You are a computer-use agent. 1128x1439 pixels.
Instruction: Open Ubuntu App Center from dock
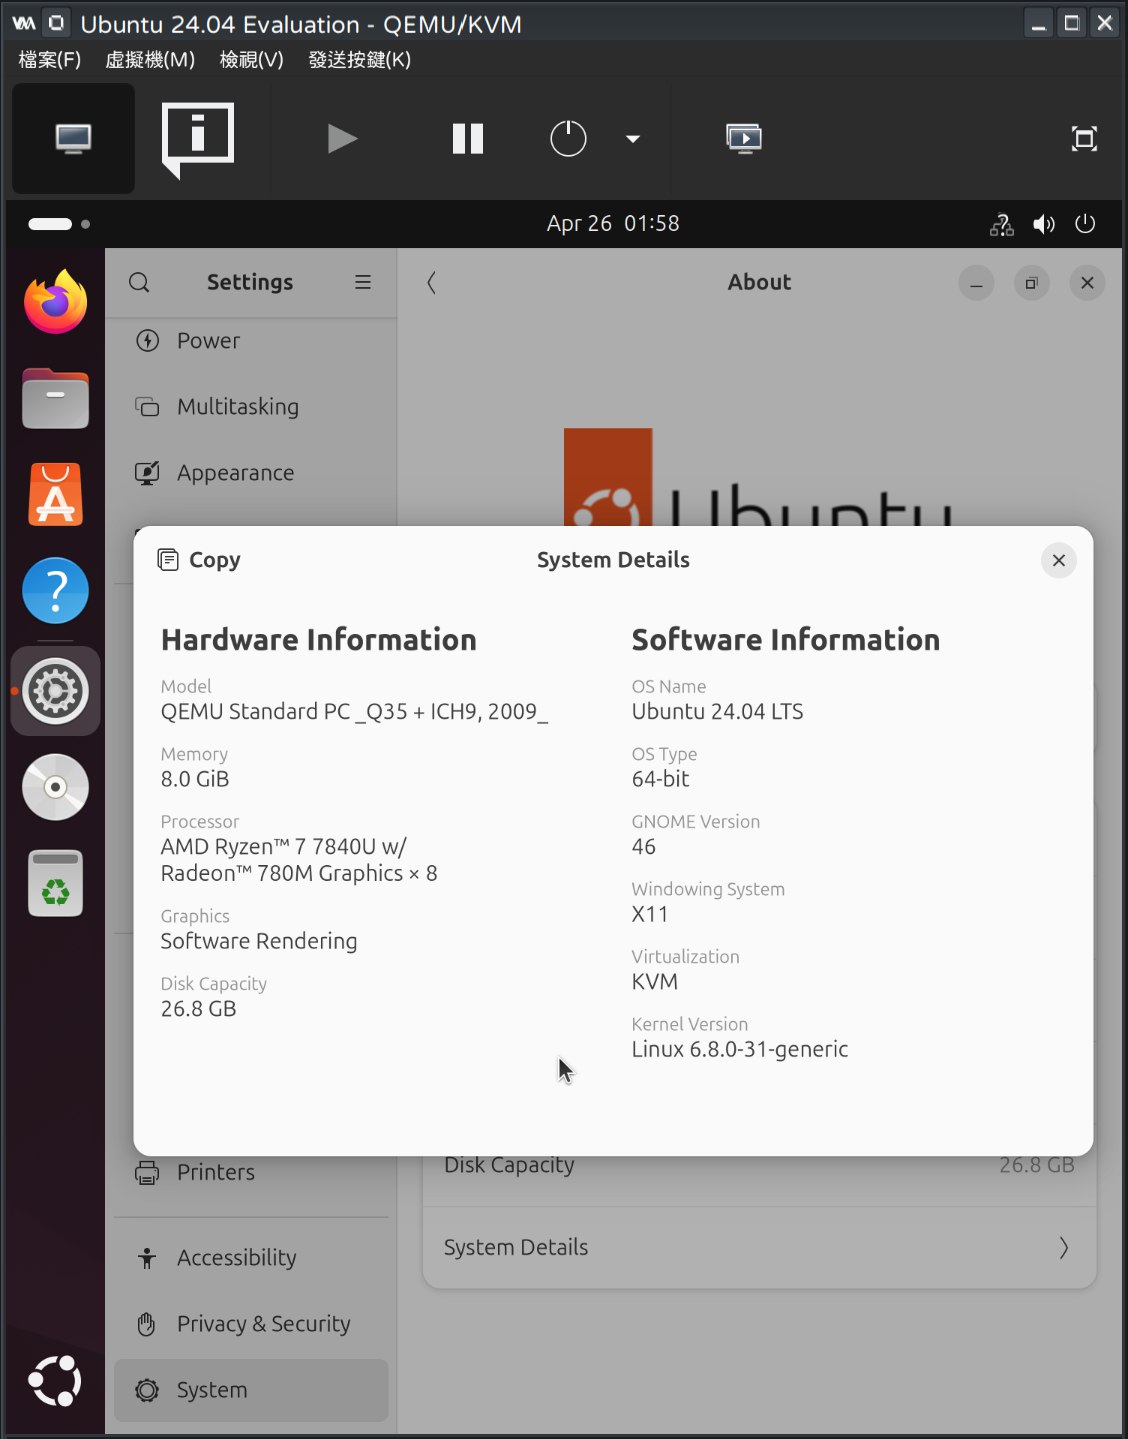coord(56,494)
